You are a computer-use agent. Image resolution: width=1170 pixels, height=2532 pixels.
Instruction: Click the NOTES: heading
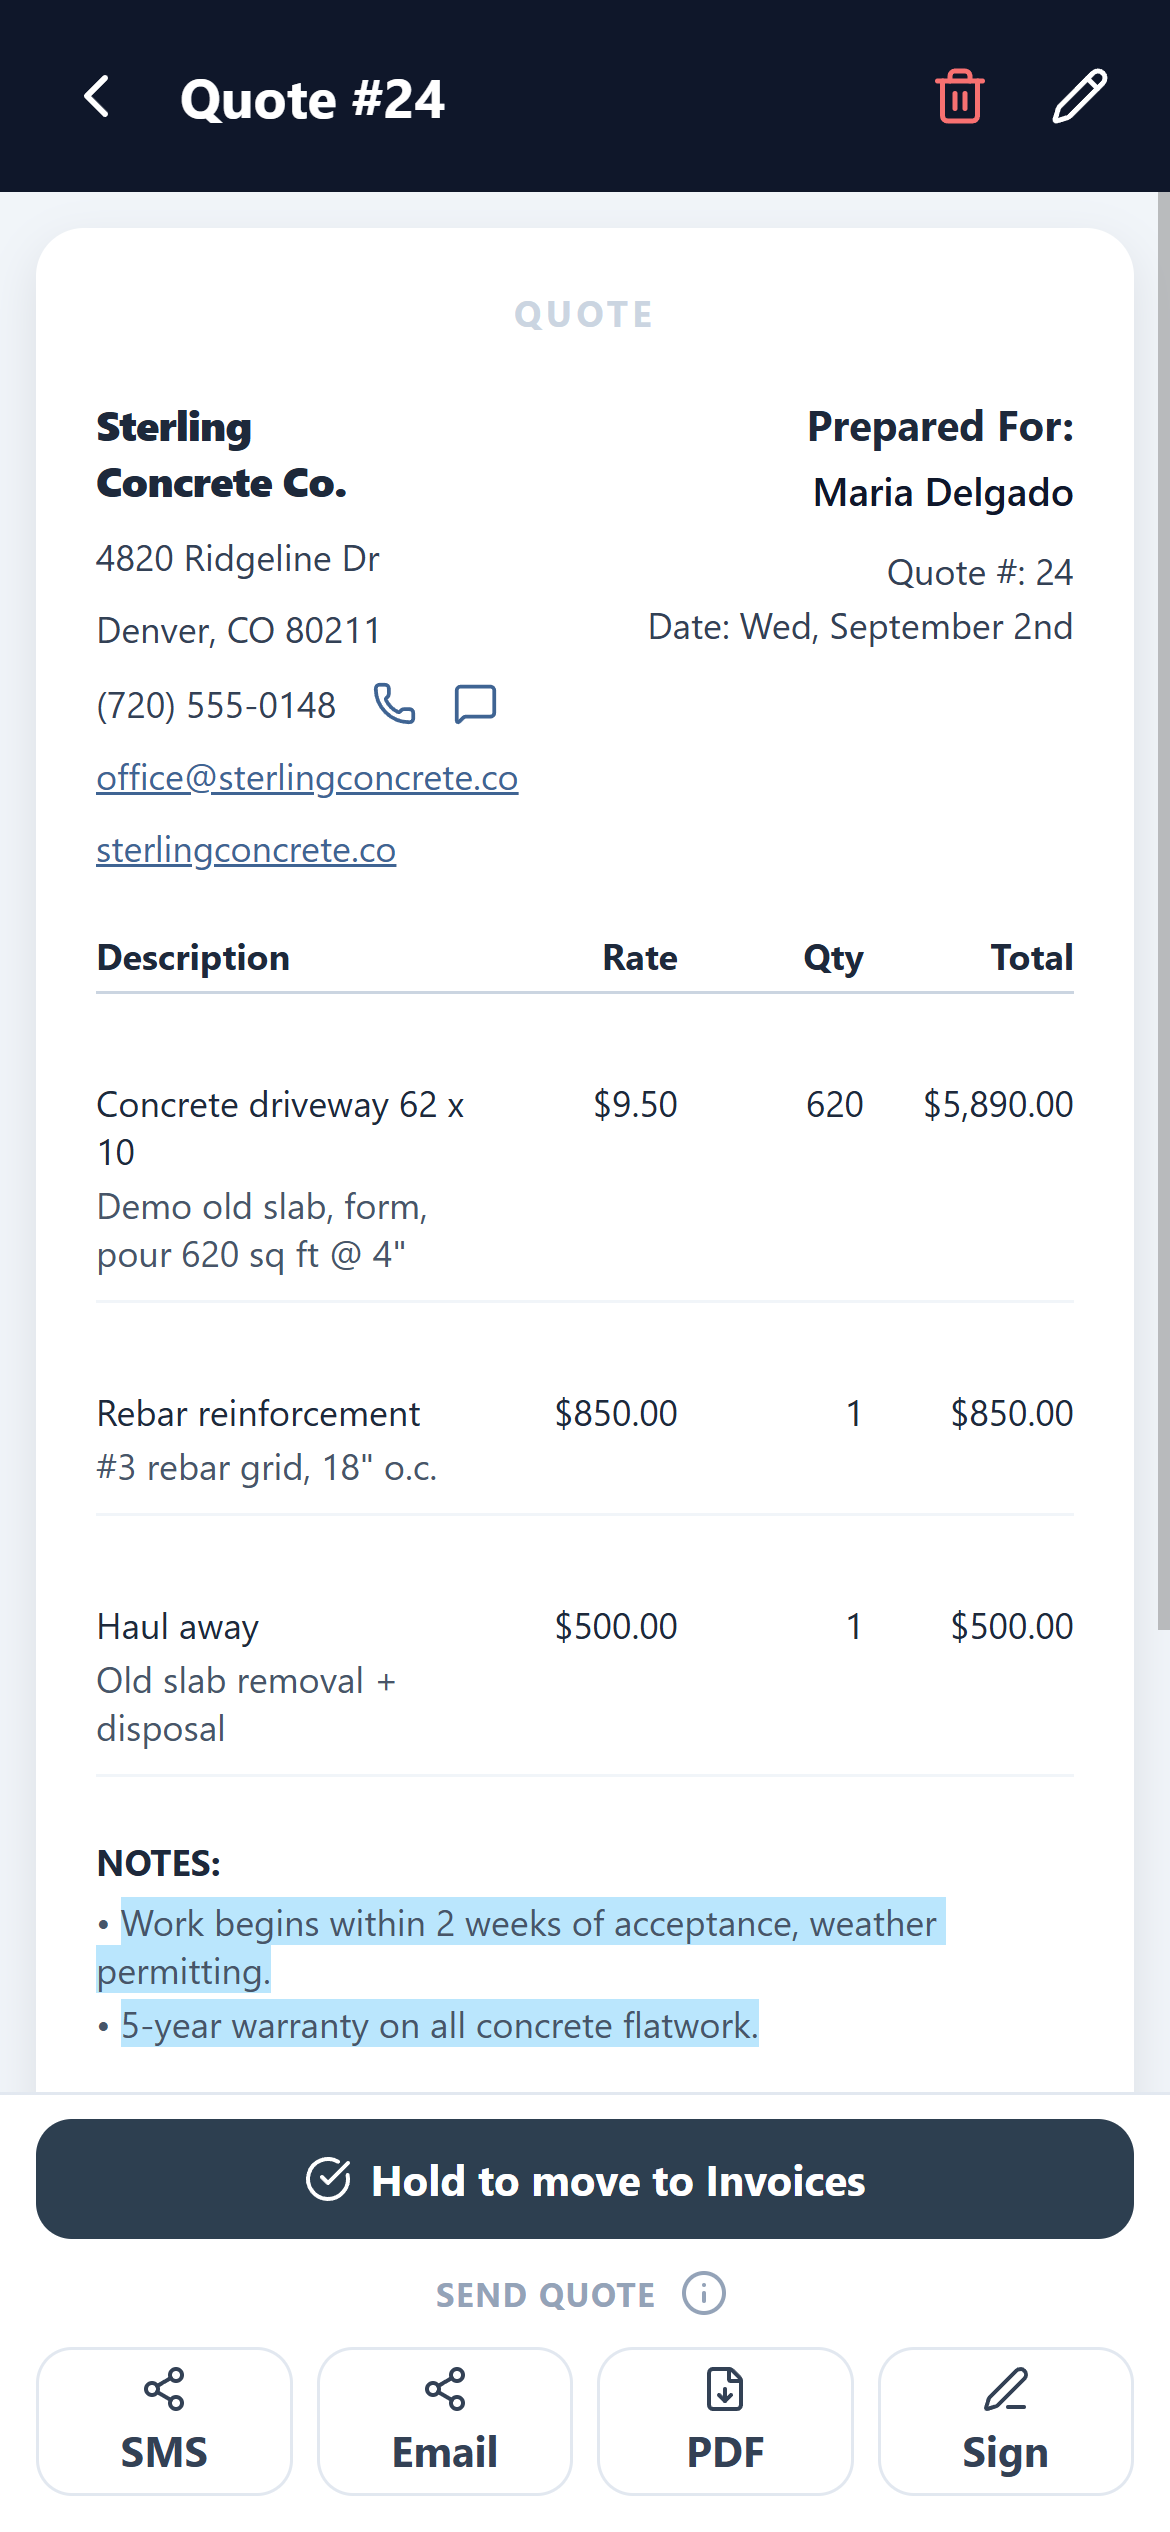[x=159, y=1864]
